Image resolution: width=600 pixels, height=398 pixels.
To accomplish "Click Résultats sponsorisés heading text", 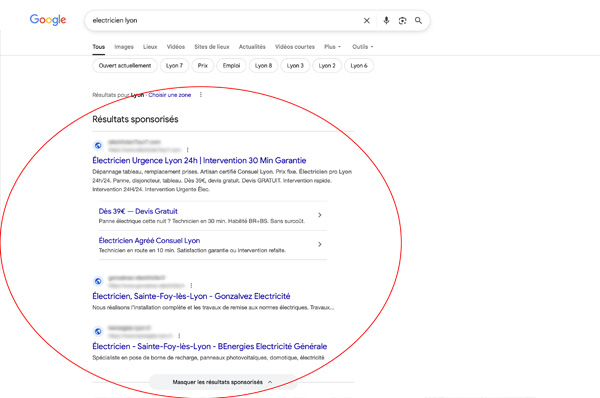I will pos(135,119).
